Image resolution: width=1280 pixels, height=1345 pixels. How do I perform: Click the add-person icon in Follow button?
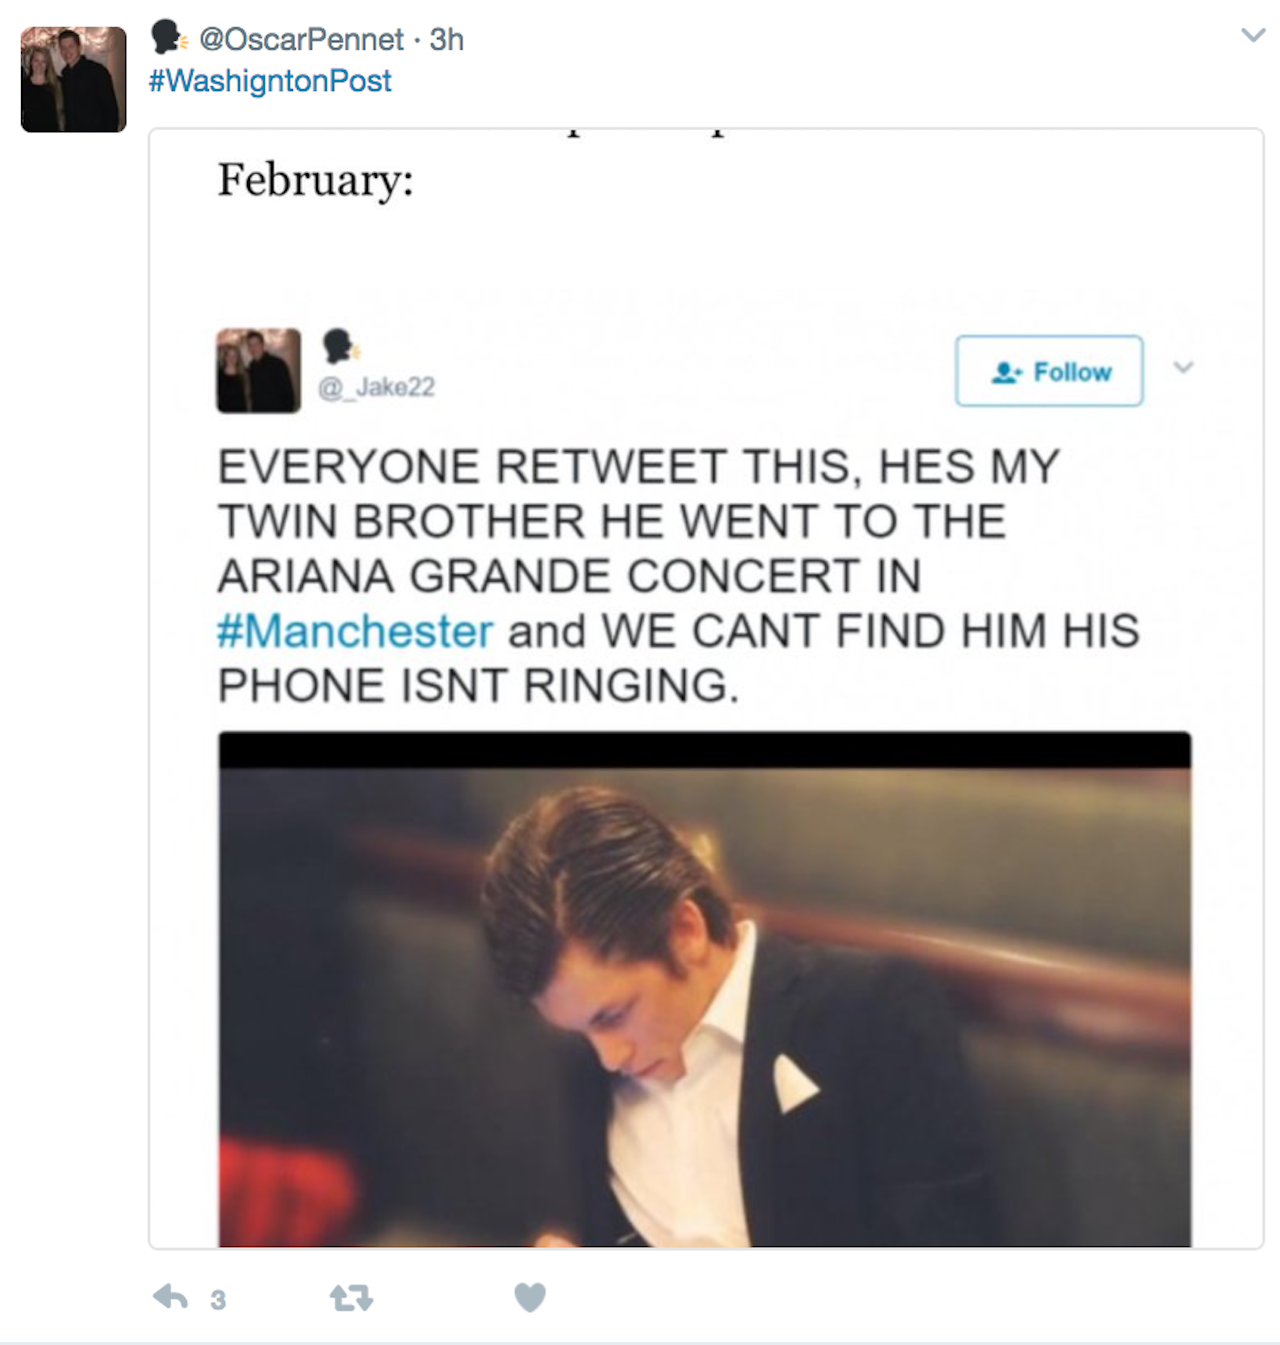(1006, 372)
